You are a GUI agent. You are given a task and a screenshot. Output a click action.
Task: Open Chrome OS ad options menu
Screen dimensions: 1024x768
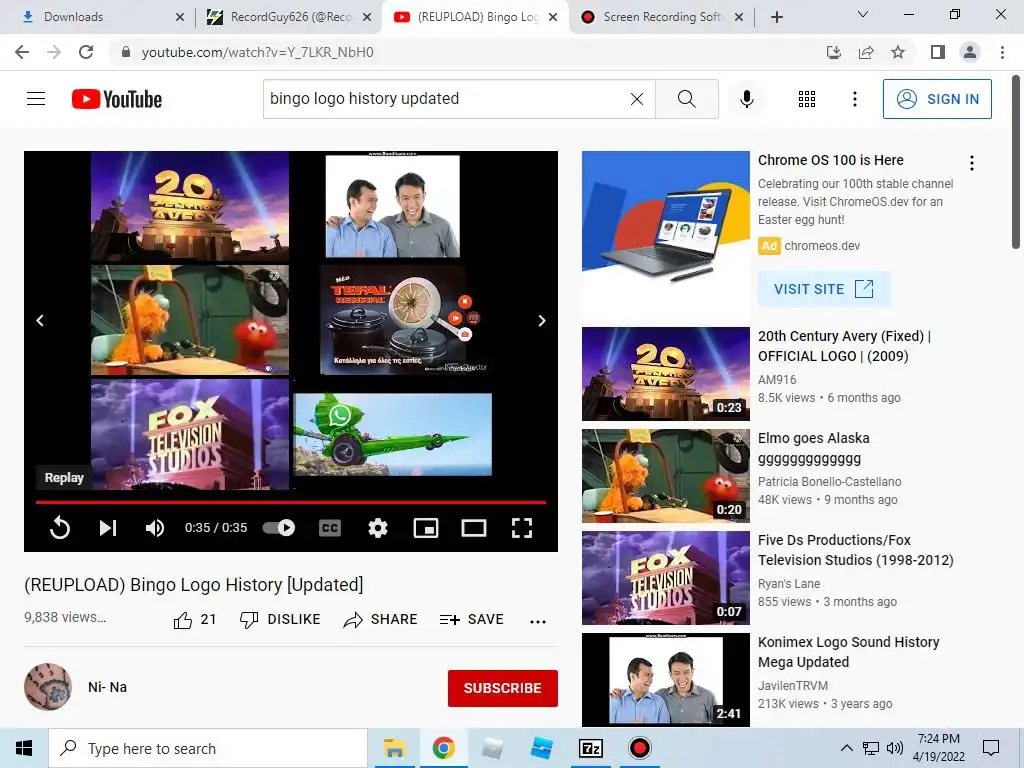click(972, 163)
